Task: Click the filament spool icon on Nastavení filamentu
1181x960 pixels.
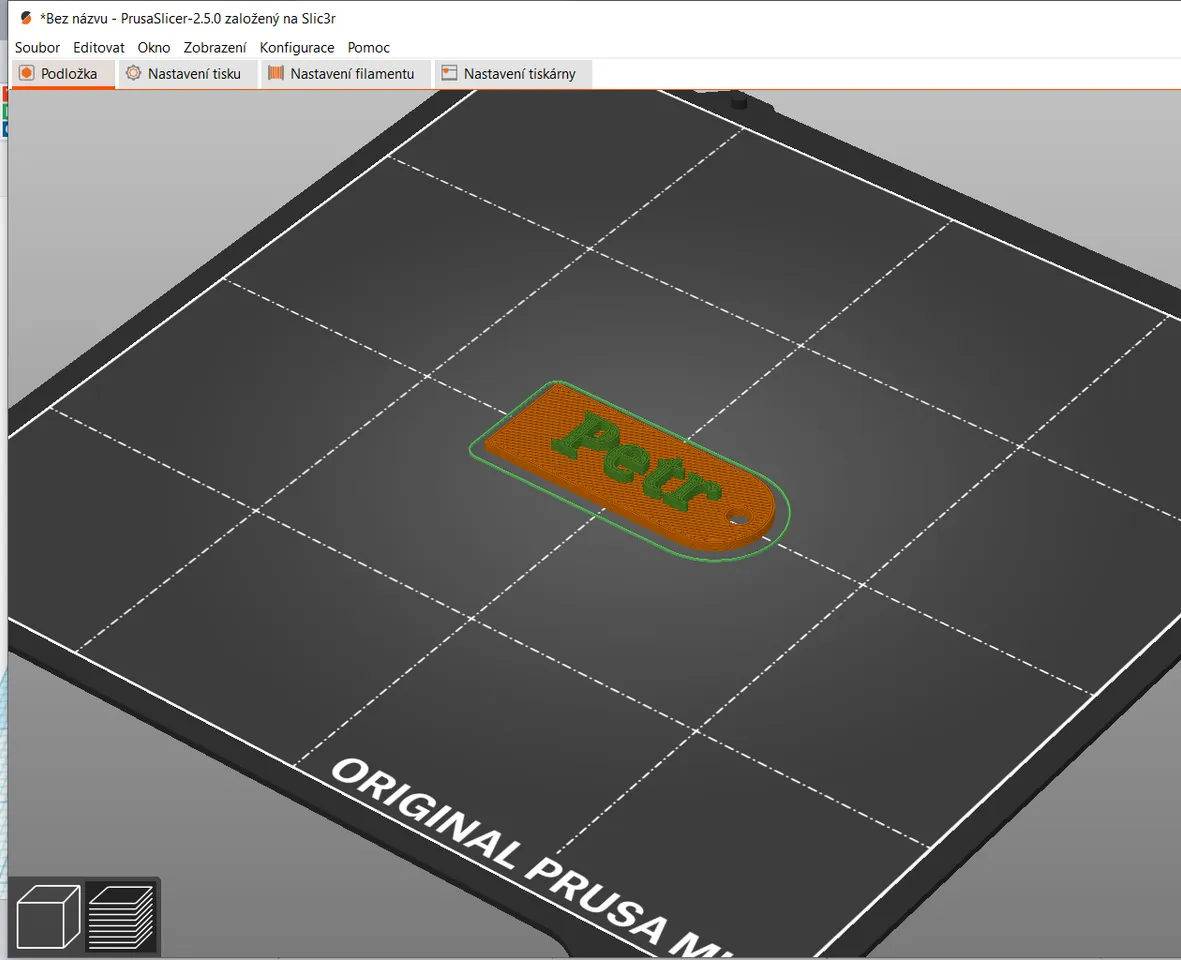Action: click(x=276, y=73)
